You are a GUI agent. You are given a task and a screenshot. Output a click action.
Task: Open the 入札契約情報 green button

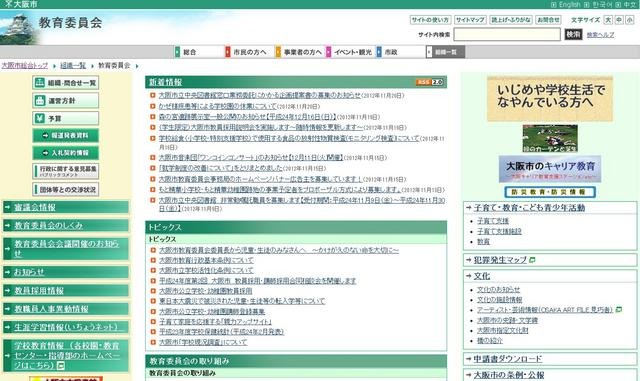(x=66, y=153)
